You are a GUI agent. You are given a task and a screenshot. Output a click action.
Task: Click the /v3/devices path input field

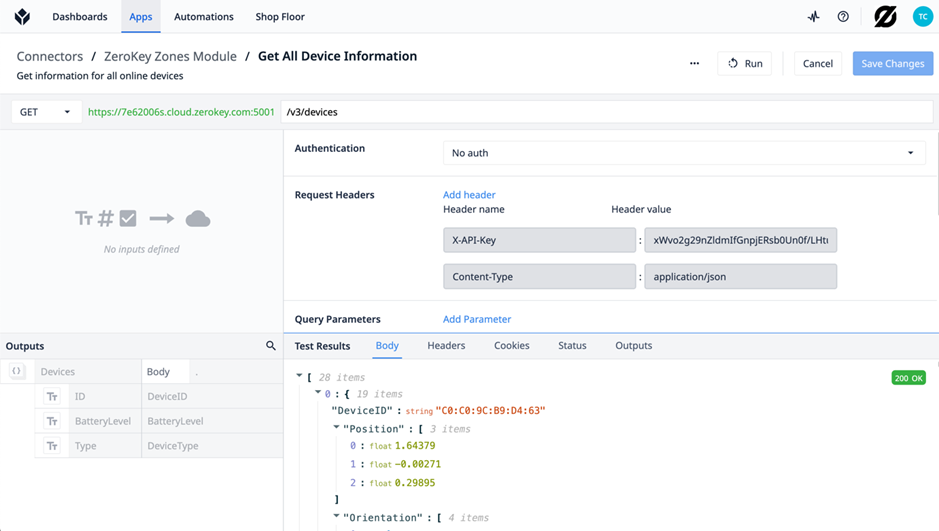pyautogui.click(x=607, y=112)
